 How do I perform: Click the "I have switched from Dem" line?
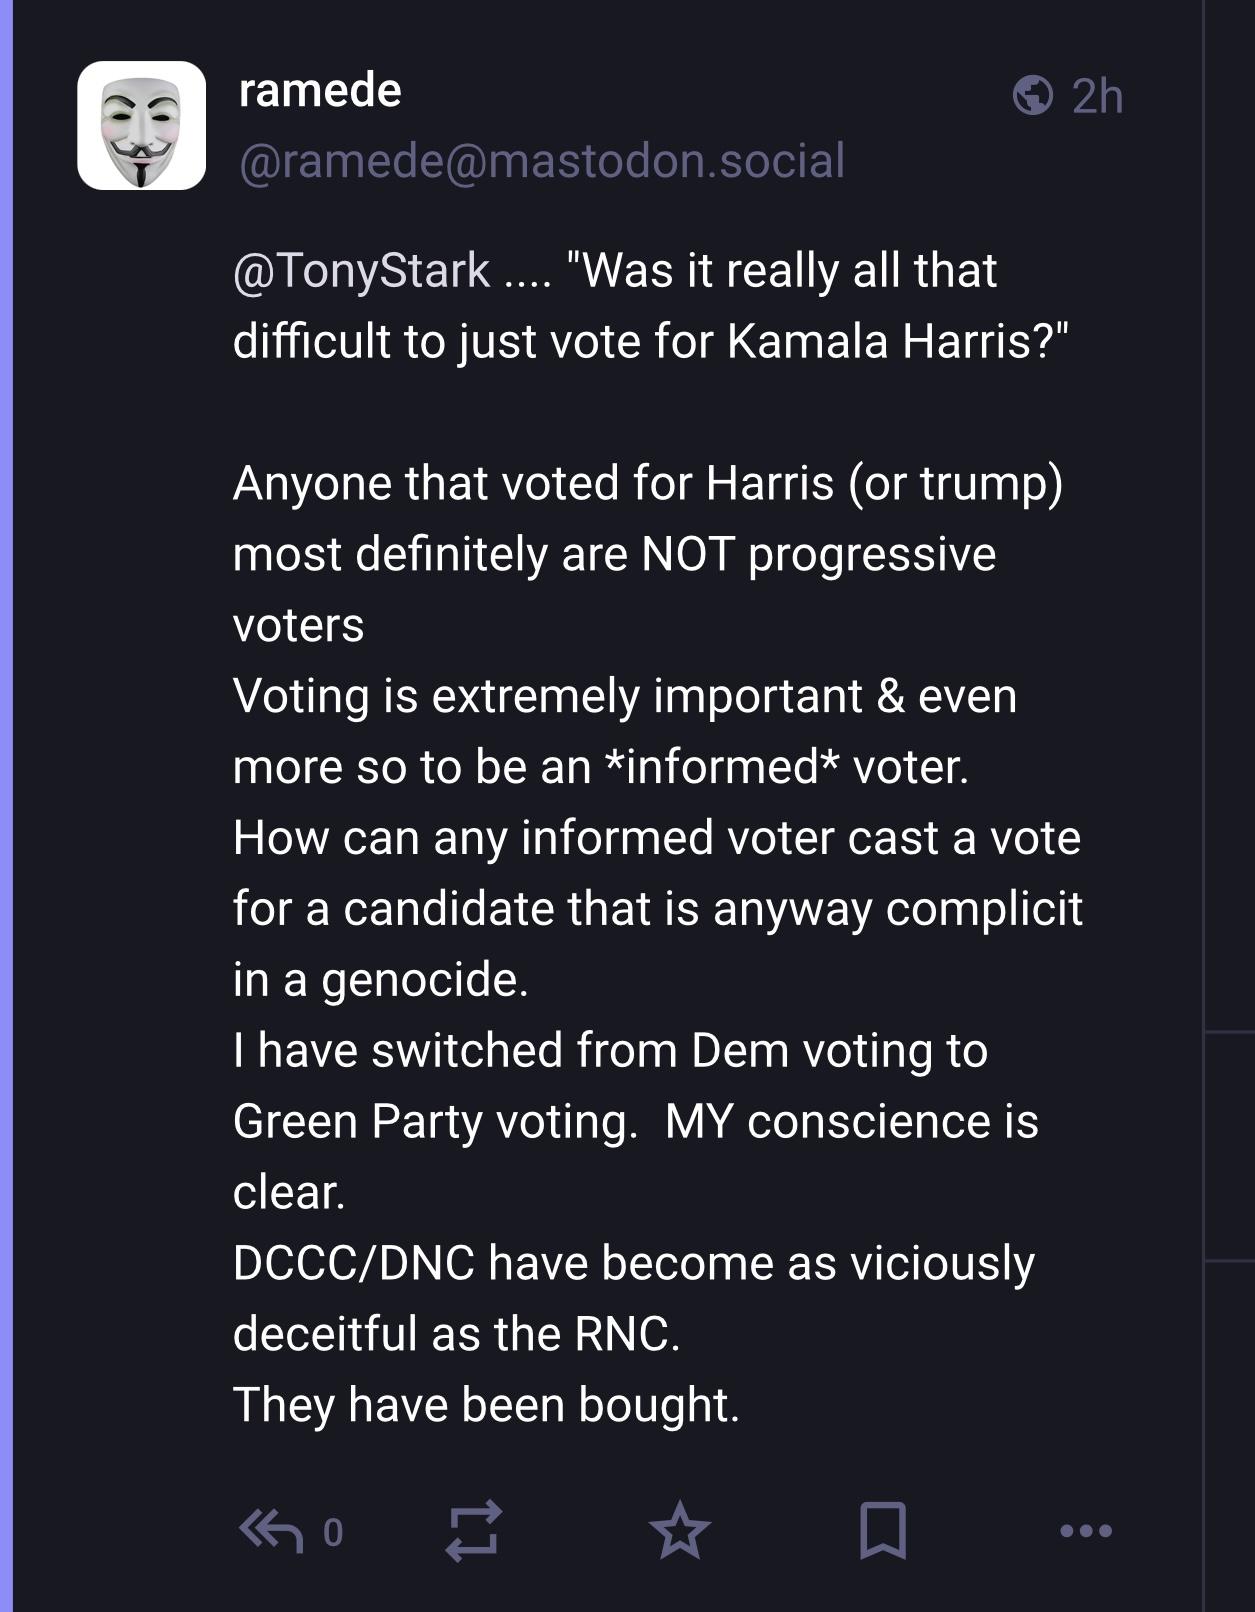click(610, 1051)
